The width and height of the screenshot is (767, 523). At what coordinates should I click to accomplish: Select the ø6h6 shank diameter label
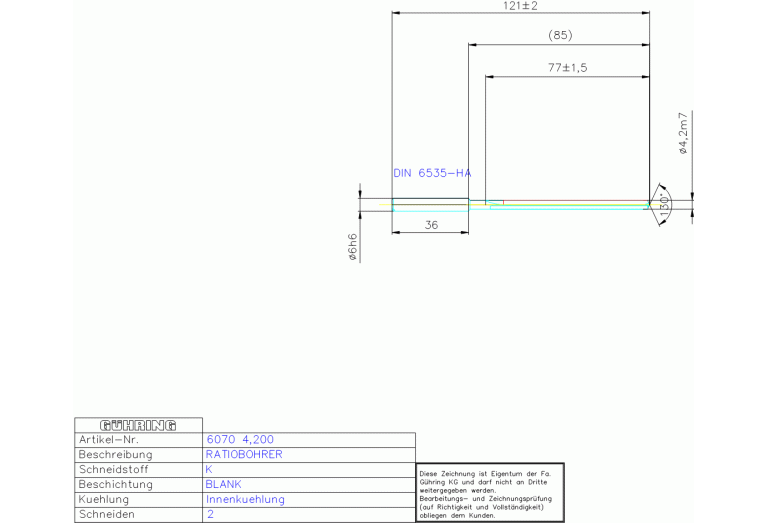click(352, 247)
